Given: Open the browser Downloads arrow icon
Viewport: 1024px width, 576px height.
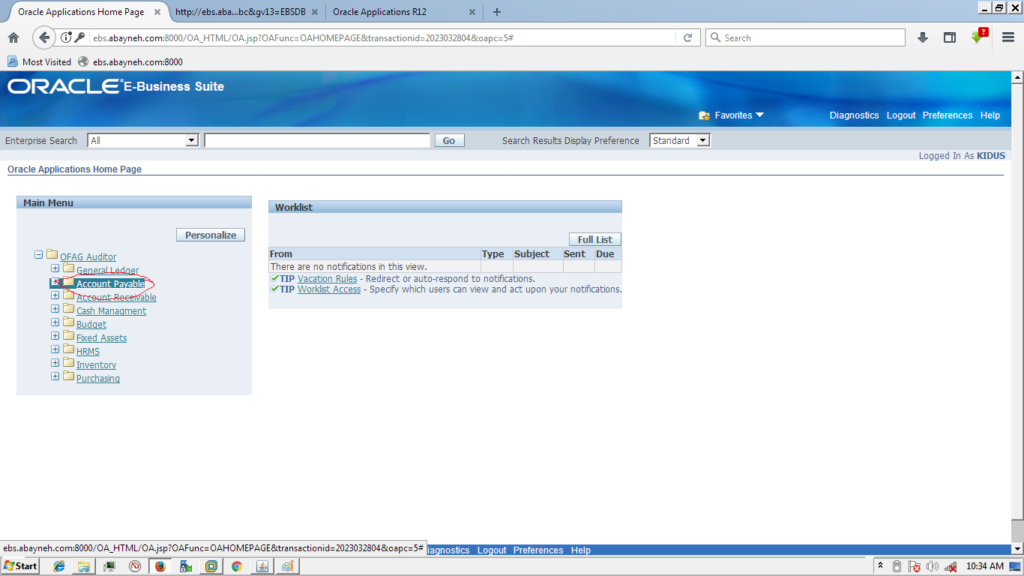Looking at the screenshot, I should [922, 38].
